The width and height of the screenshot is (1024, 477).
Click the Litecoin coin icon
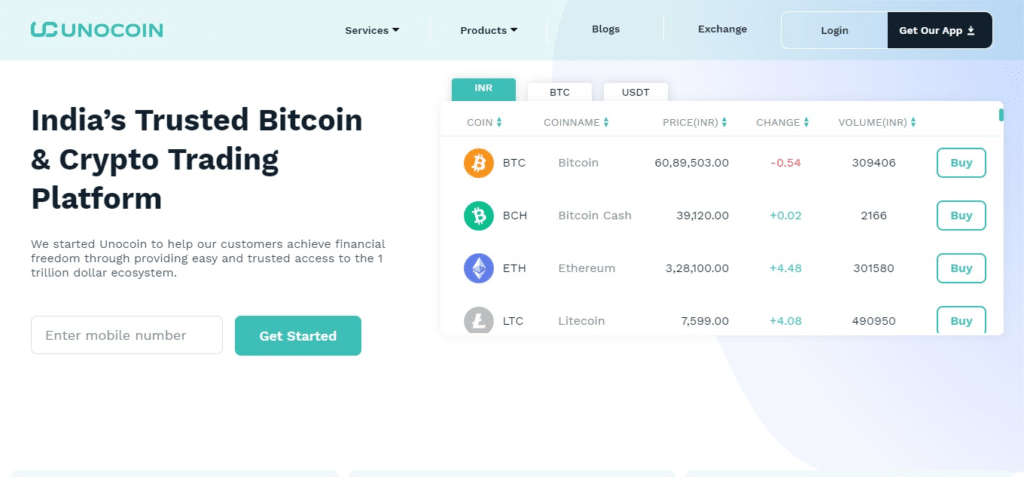[479, 320]
